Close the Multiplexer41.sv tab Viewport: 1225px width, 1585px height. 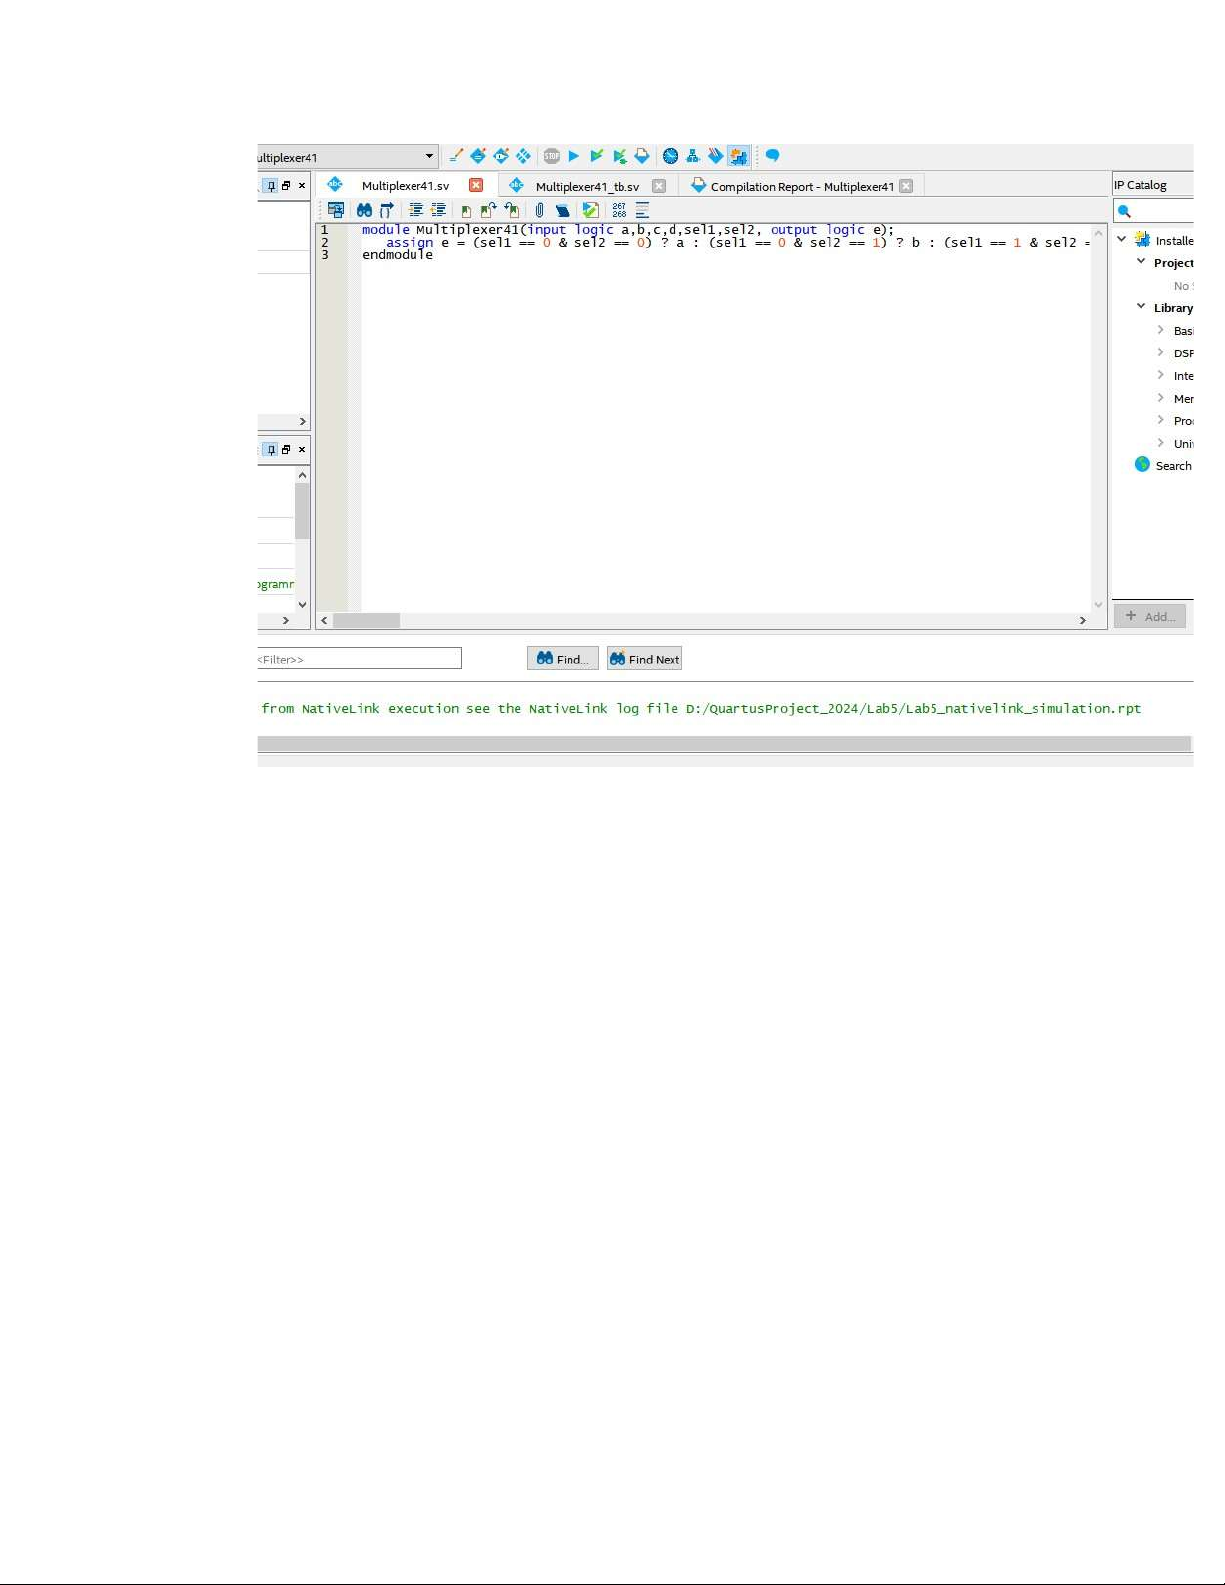coord(476,185)
